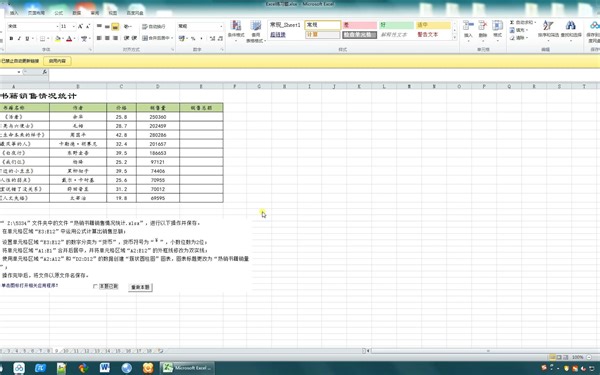Open Format as Table (套用表格格式)
Screen dimensions: 600x375
pos(256,31)
